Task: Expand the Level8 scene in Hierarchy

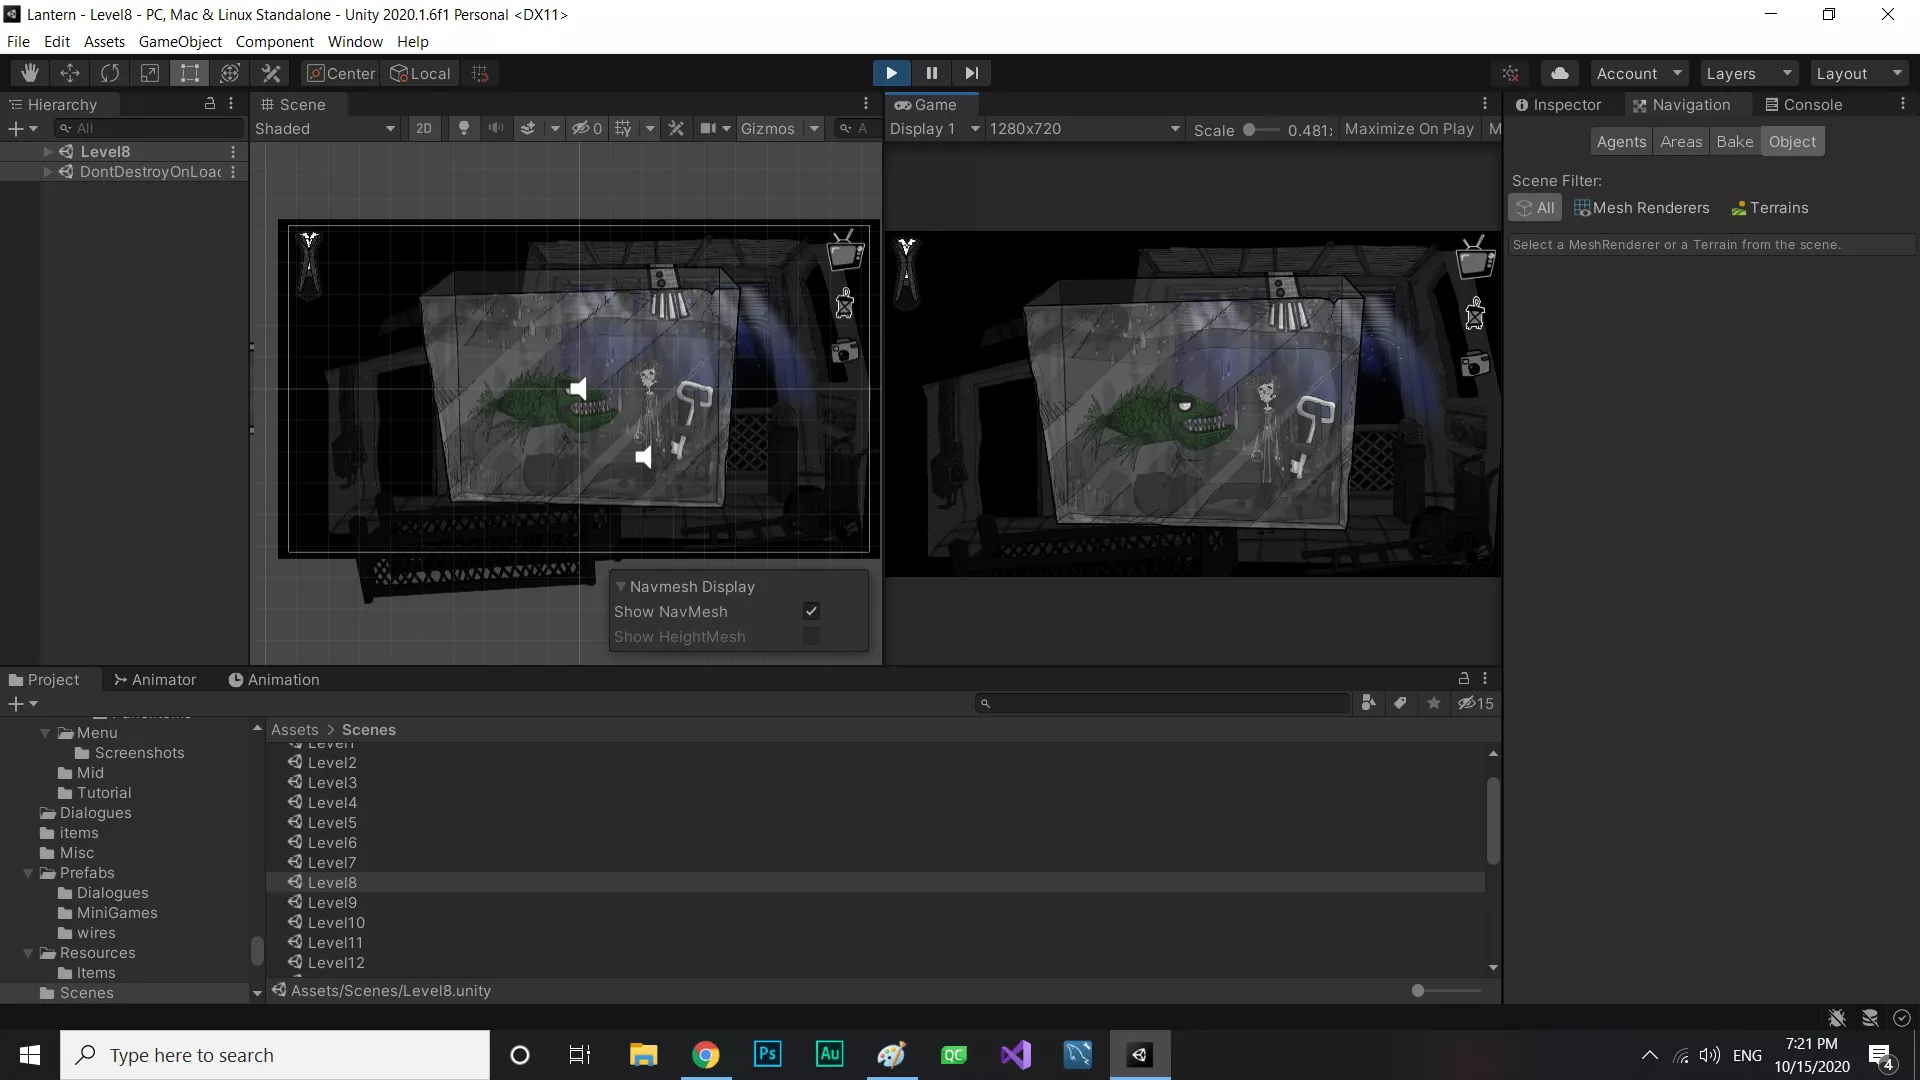Action: click(x=47, y=152)
